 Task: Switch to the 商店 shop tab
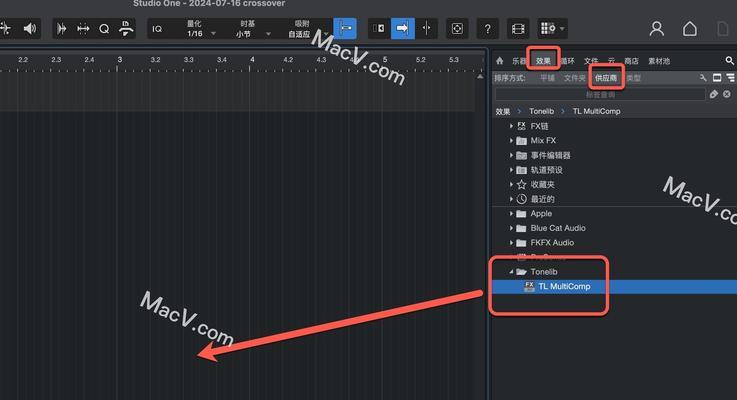[x=631, y=61]
